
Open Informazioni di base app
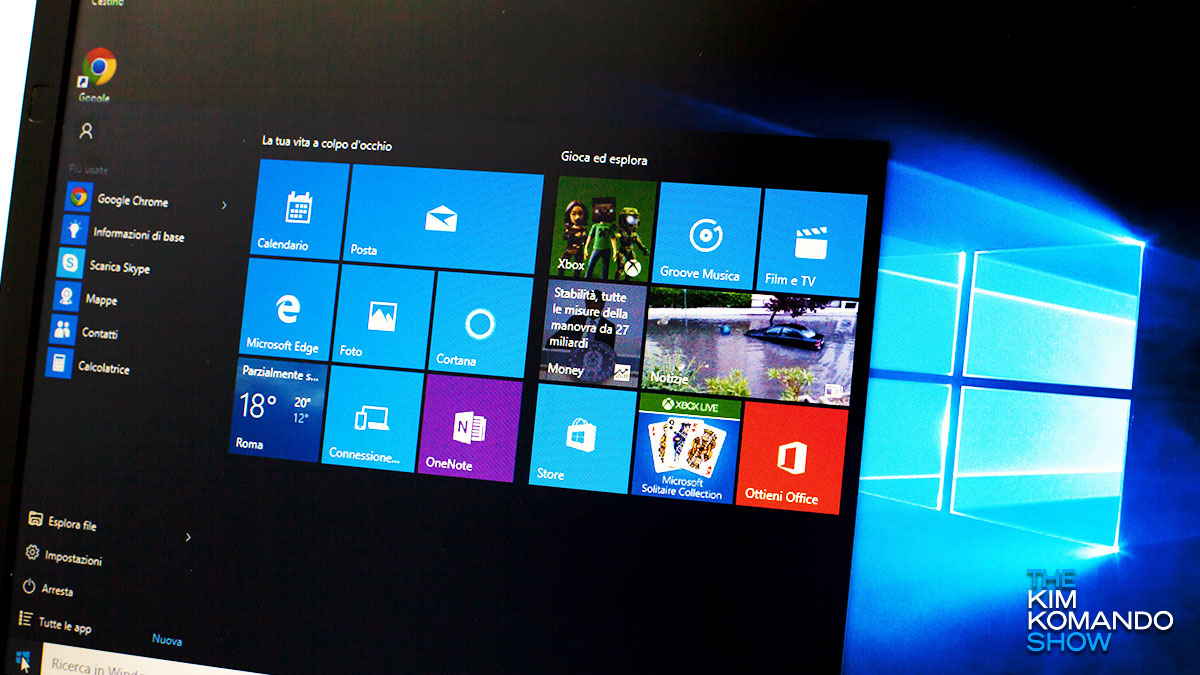[x=125, y=233]
